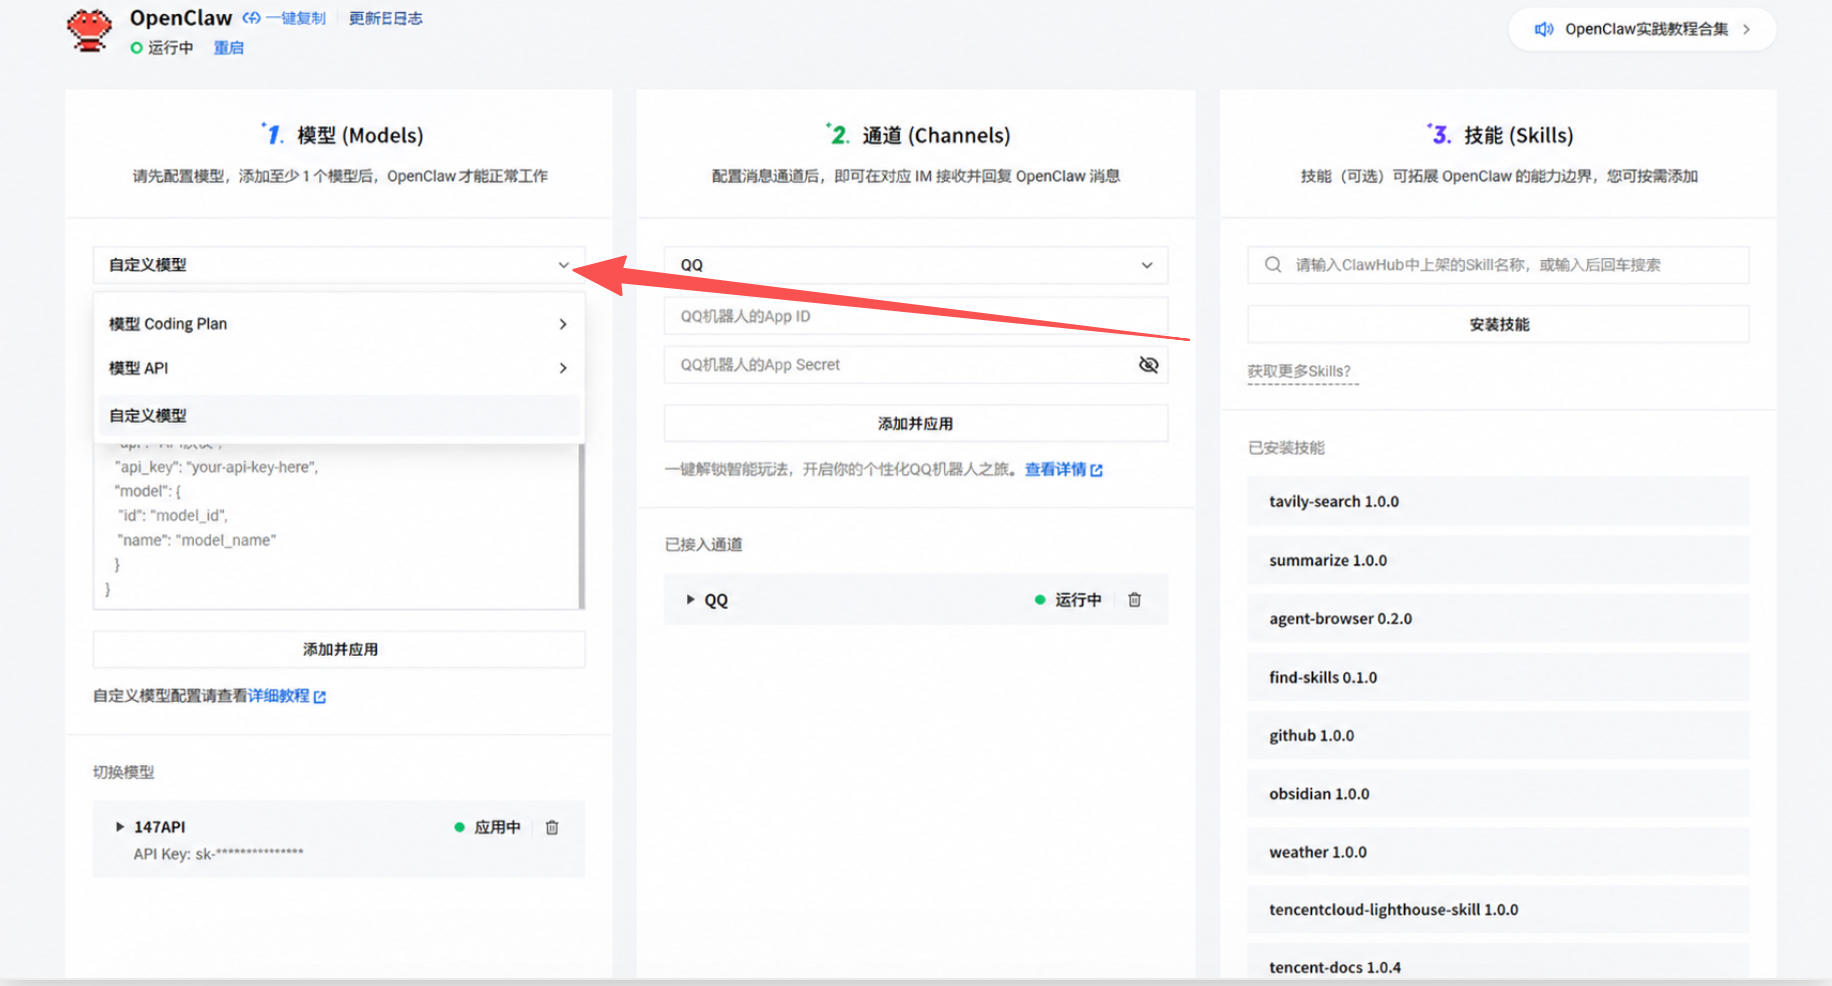Delete the 147API model with trash icon
Viewport: 1832px width, 986px height.
[552, 827]
